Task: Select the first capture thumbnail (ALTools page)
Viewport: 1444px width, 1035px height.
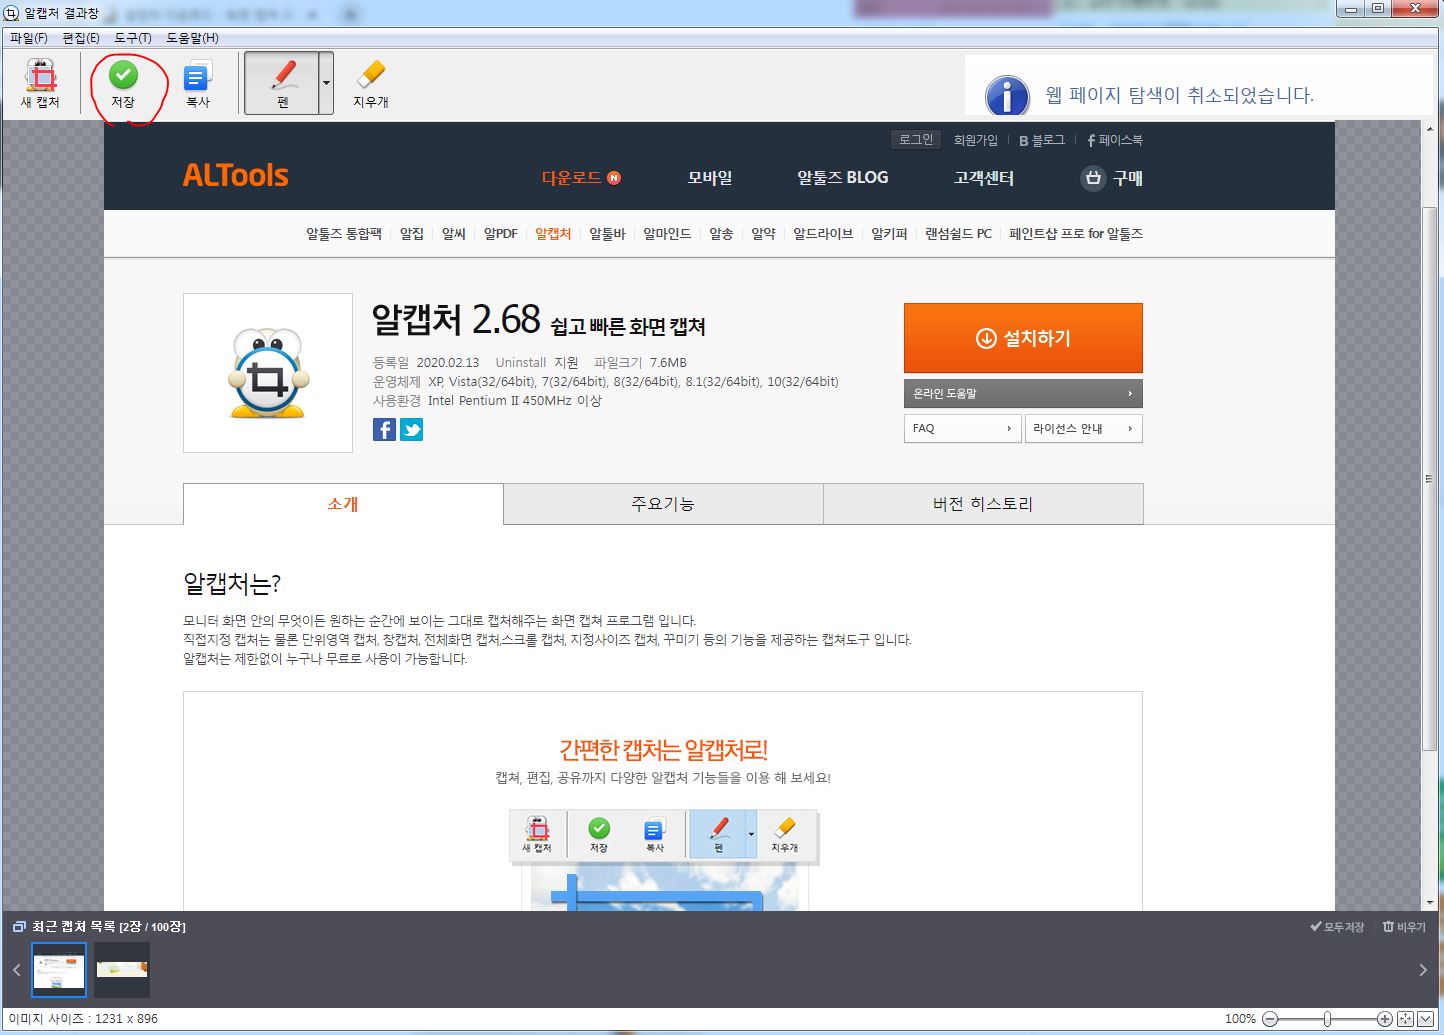Action: 59,970
